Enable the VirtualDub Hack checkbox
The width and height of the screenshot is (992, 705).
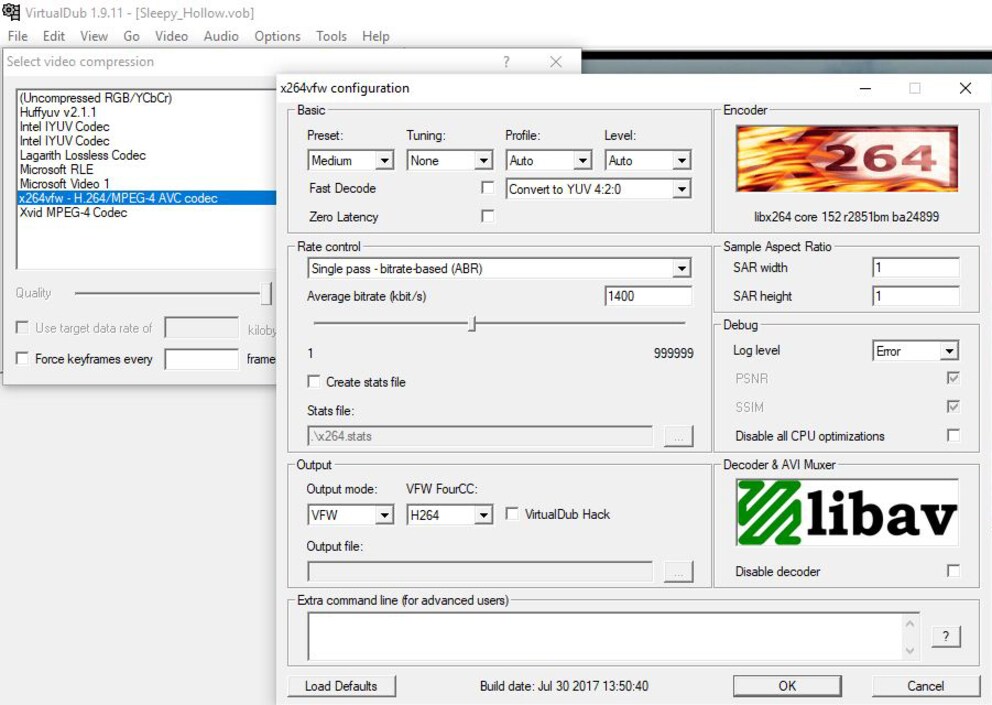[512, 513]
